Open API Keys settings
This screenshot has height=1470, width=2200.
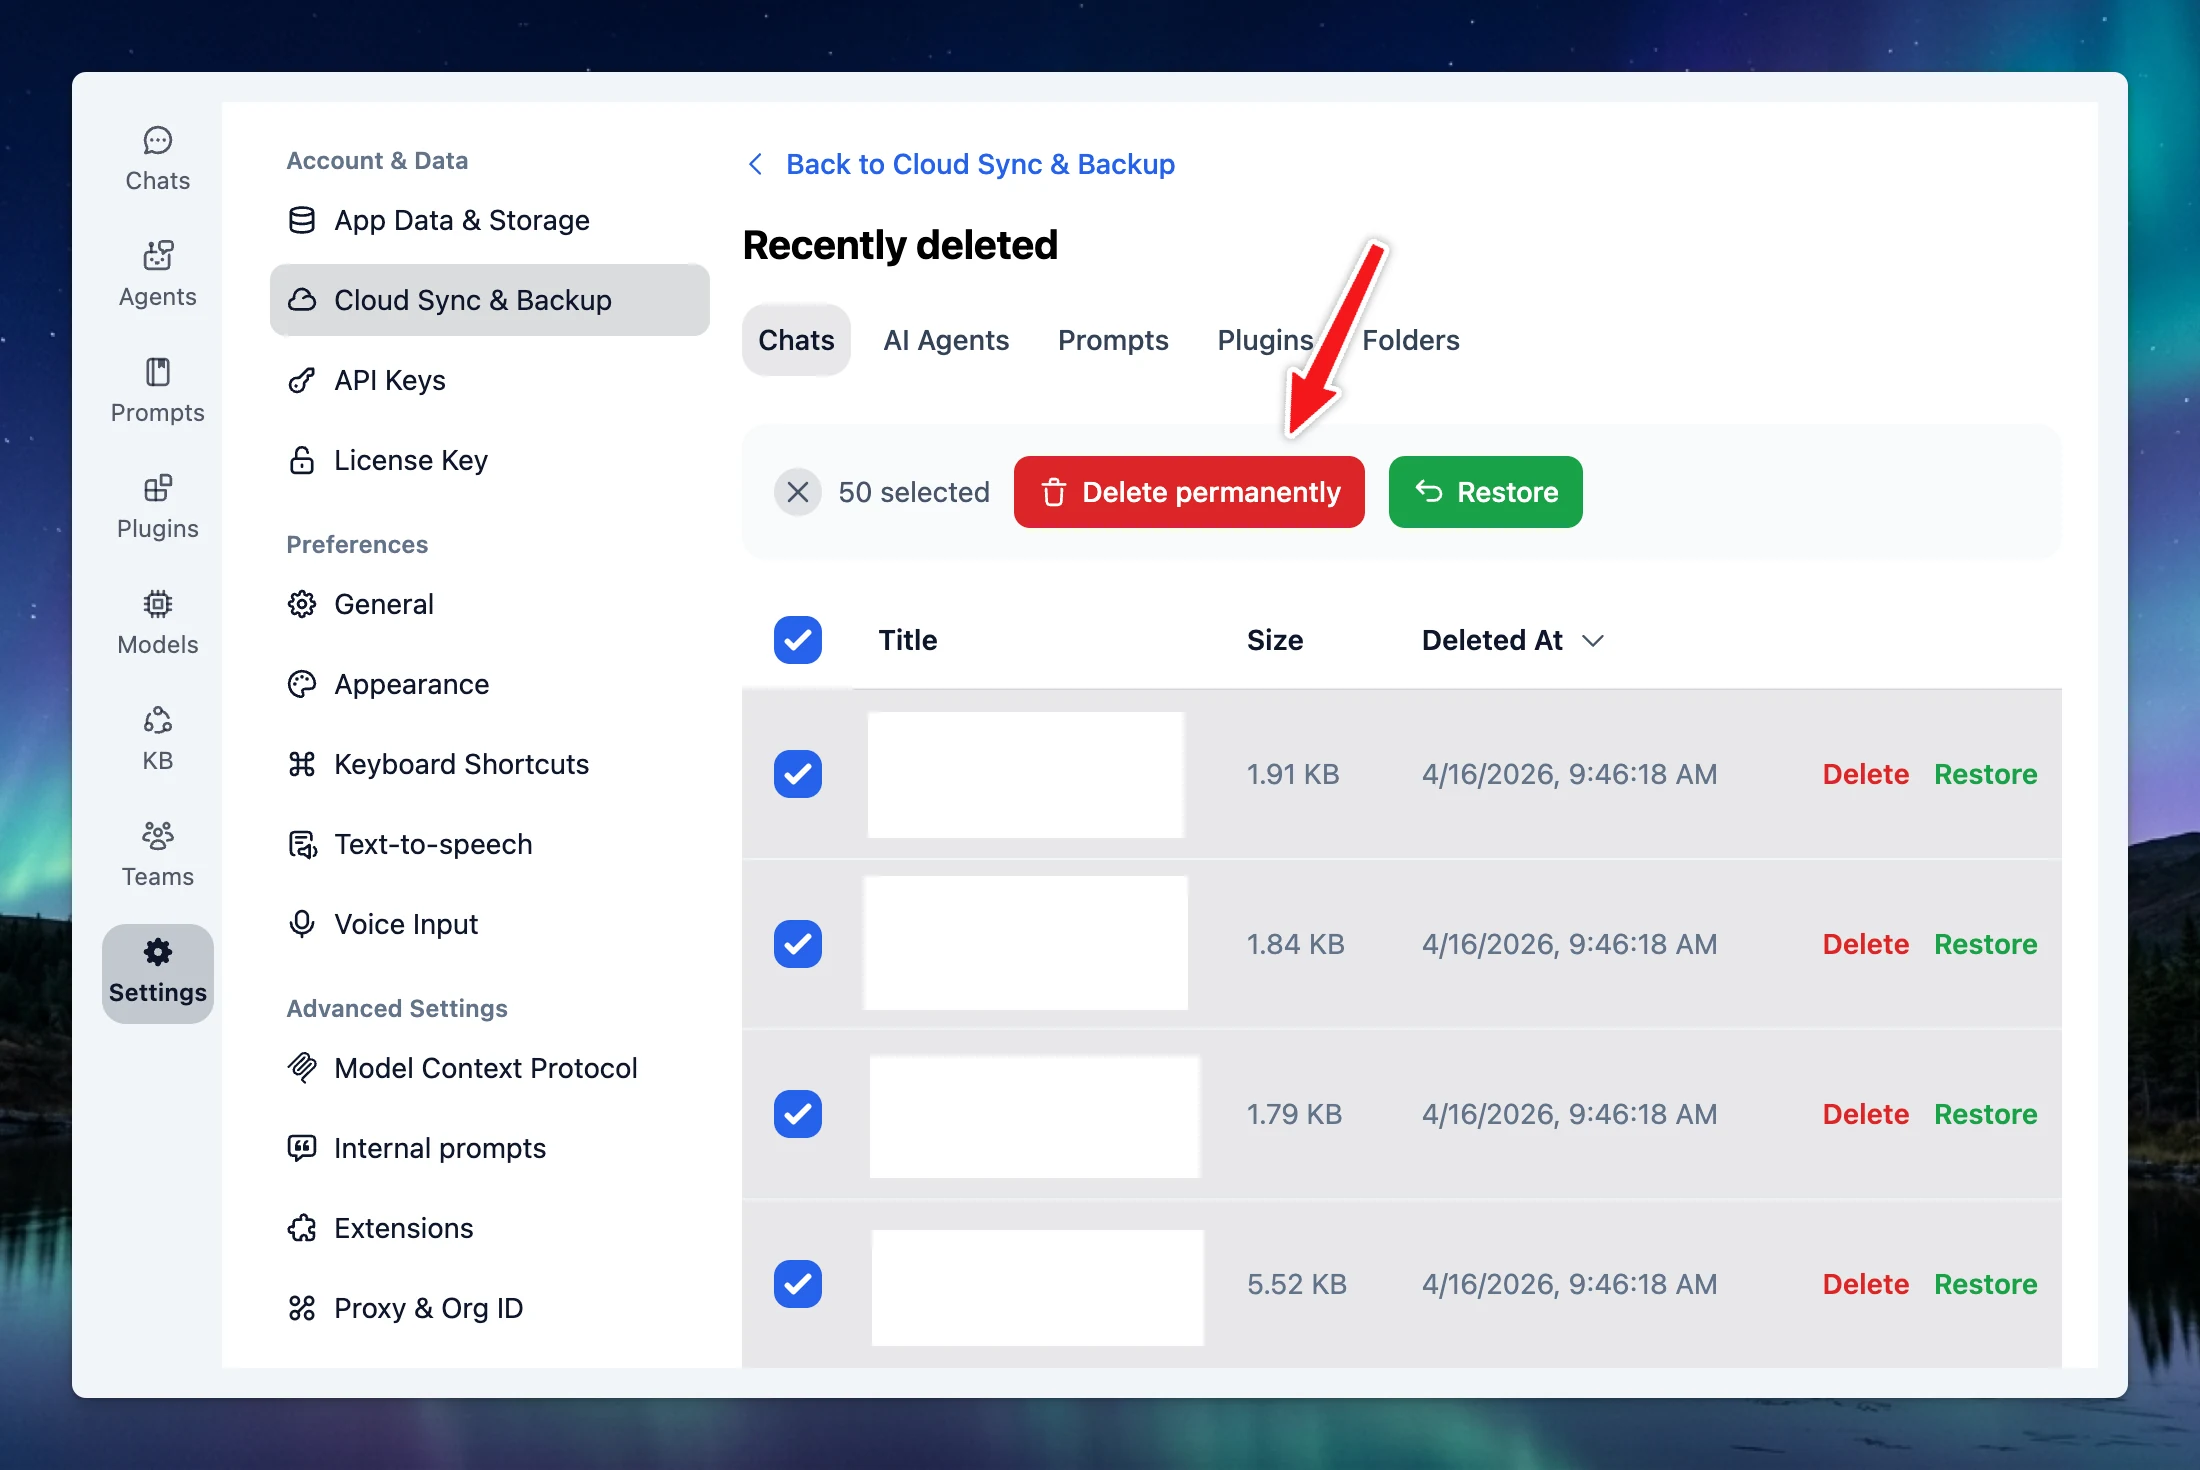(x=489, y=380)
